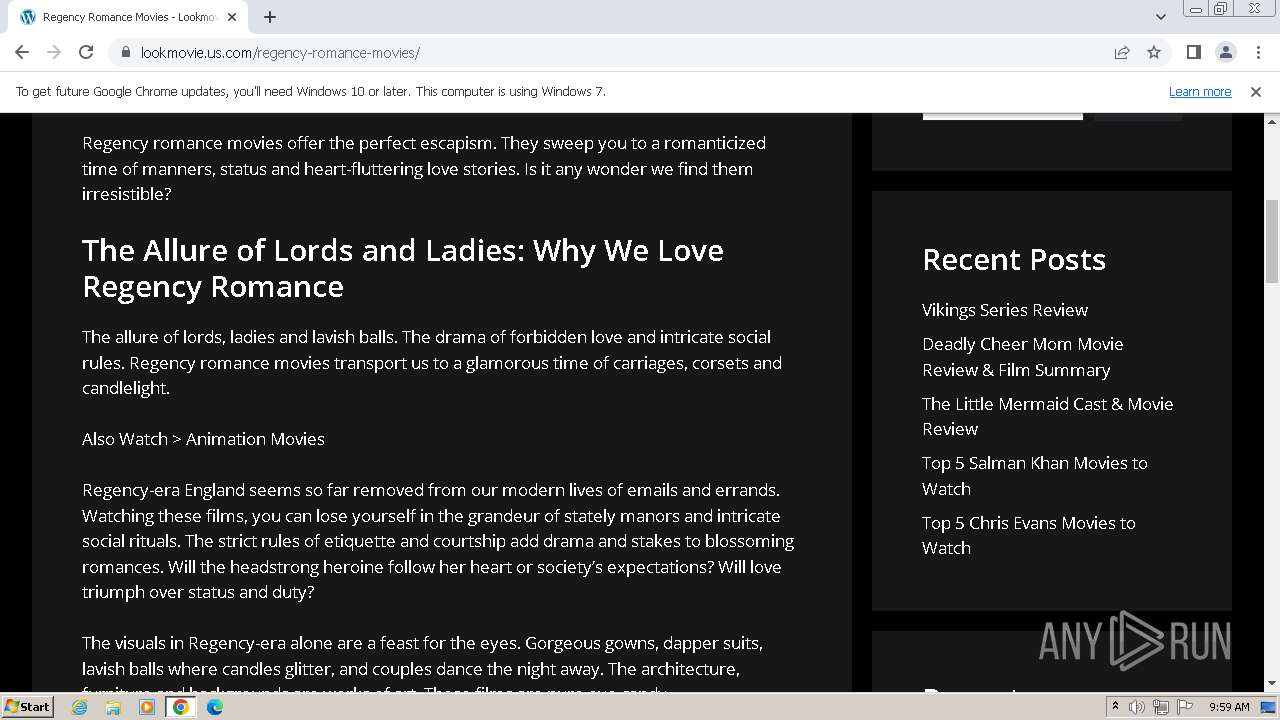
Task: Launch Microsoft Edge from the taskbar
Action: click(x=215, y=707)
